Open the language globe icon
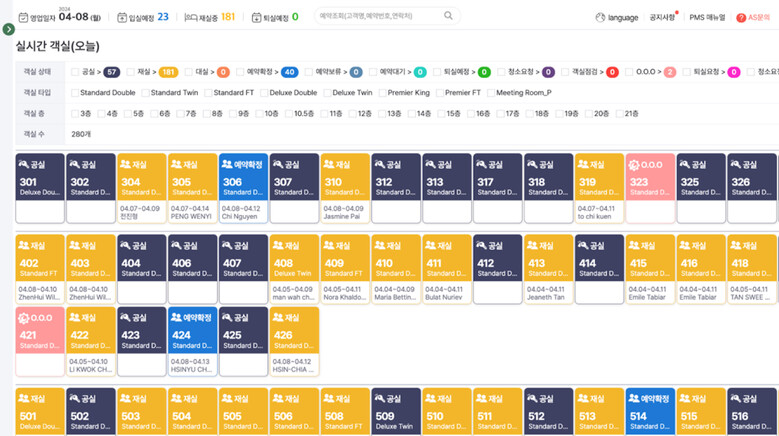The height and width of the screenshot is (436, 779). [x=600, y=17]
